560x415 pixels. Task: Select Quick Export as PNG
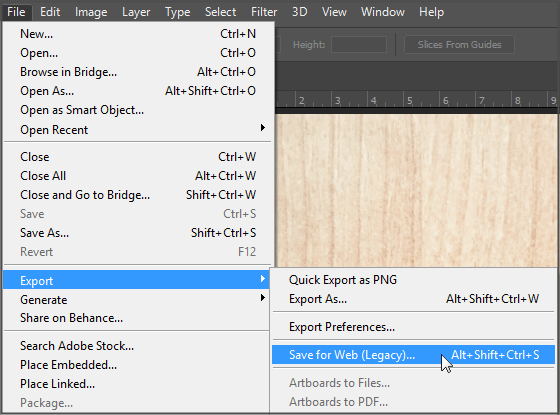pyautogui.click(x=414, y=280)
